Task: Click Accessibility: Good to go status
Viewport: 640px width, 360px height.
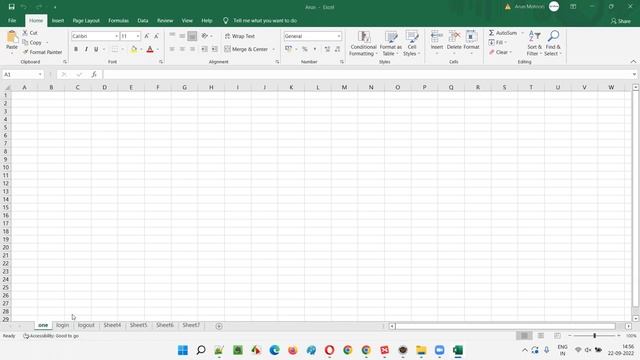Action: pos(51,336)
